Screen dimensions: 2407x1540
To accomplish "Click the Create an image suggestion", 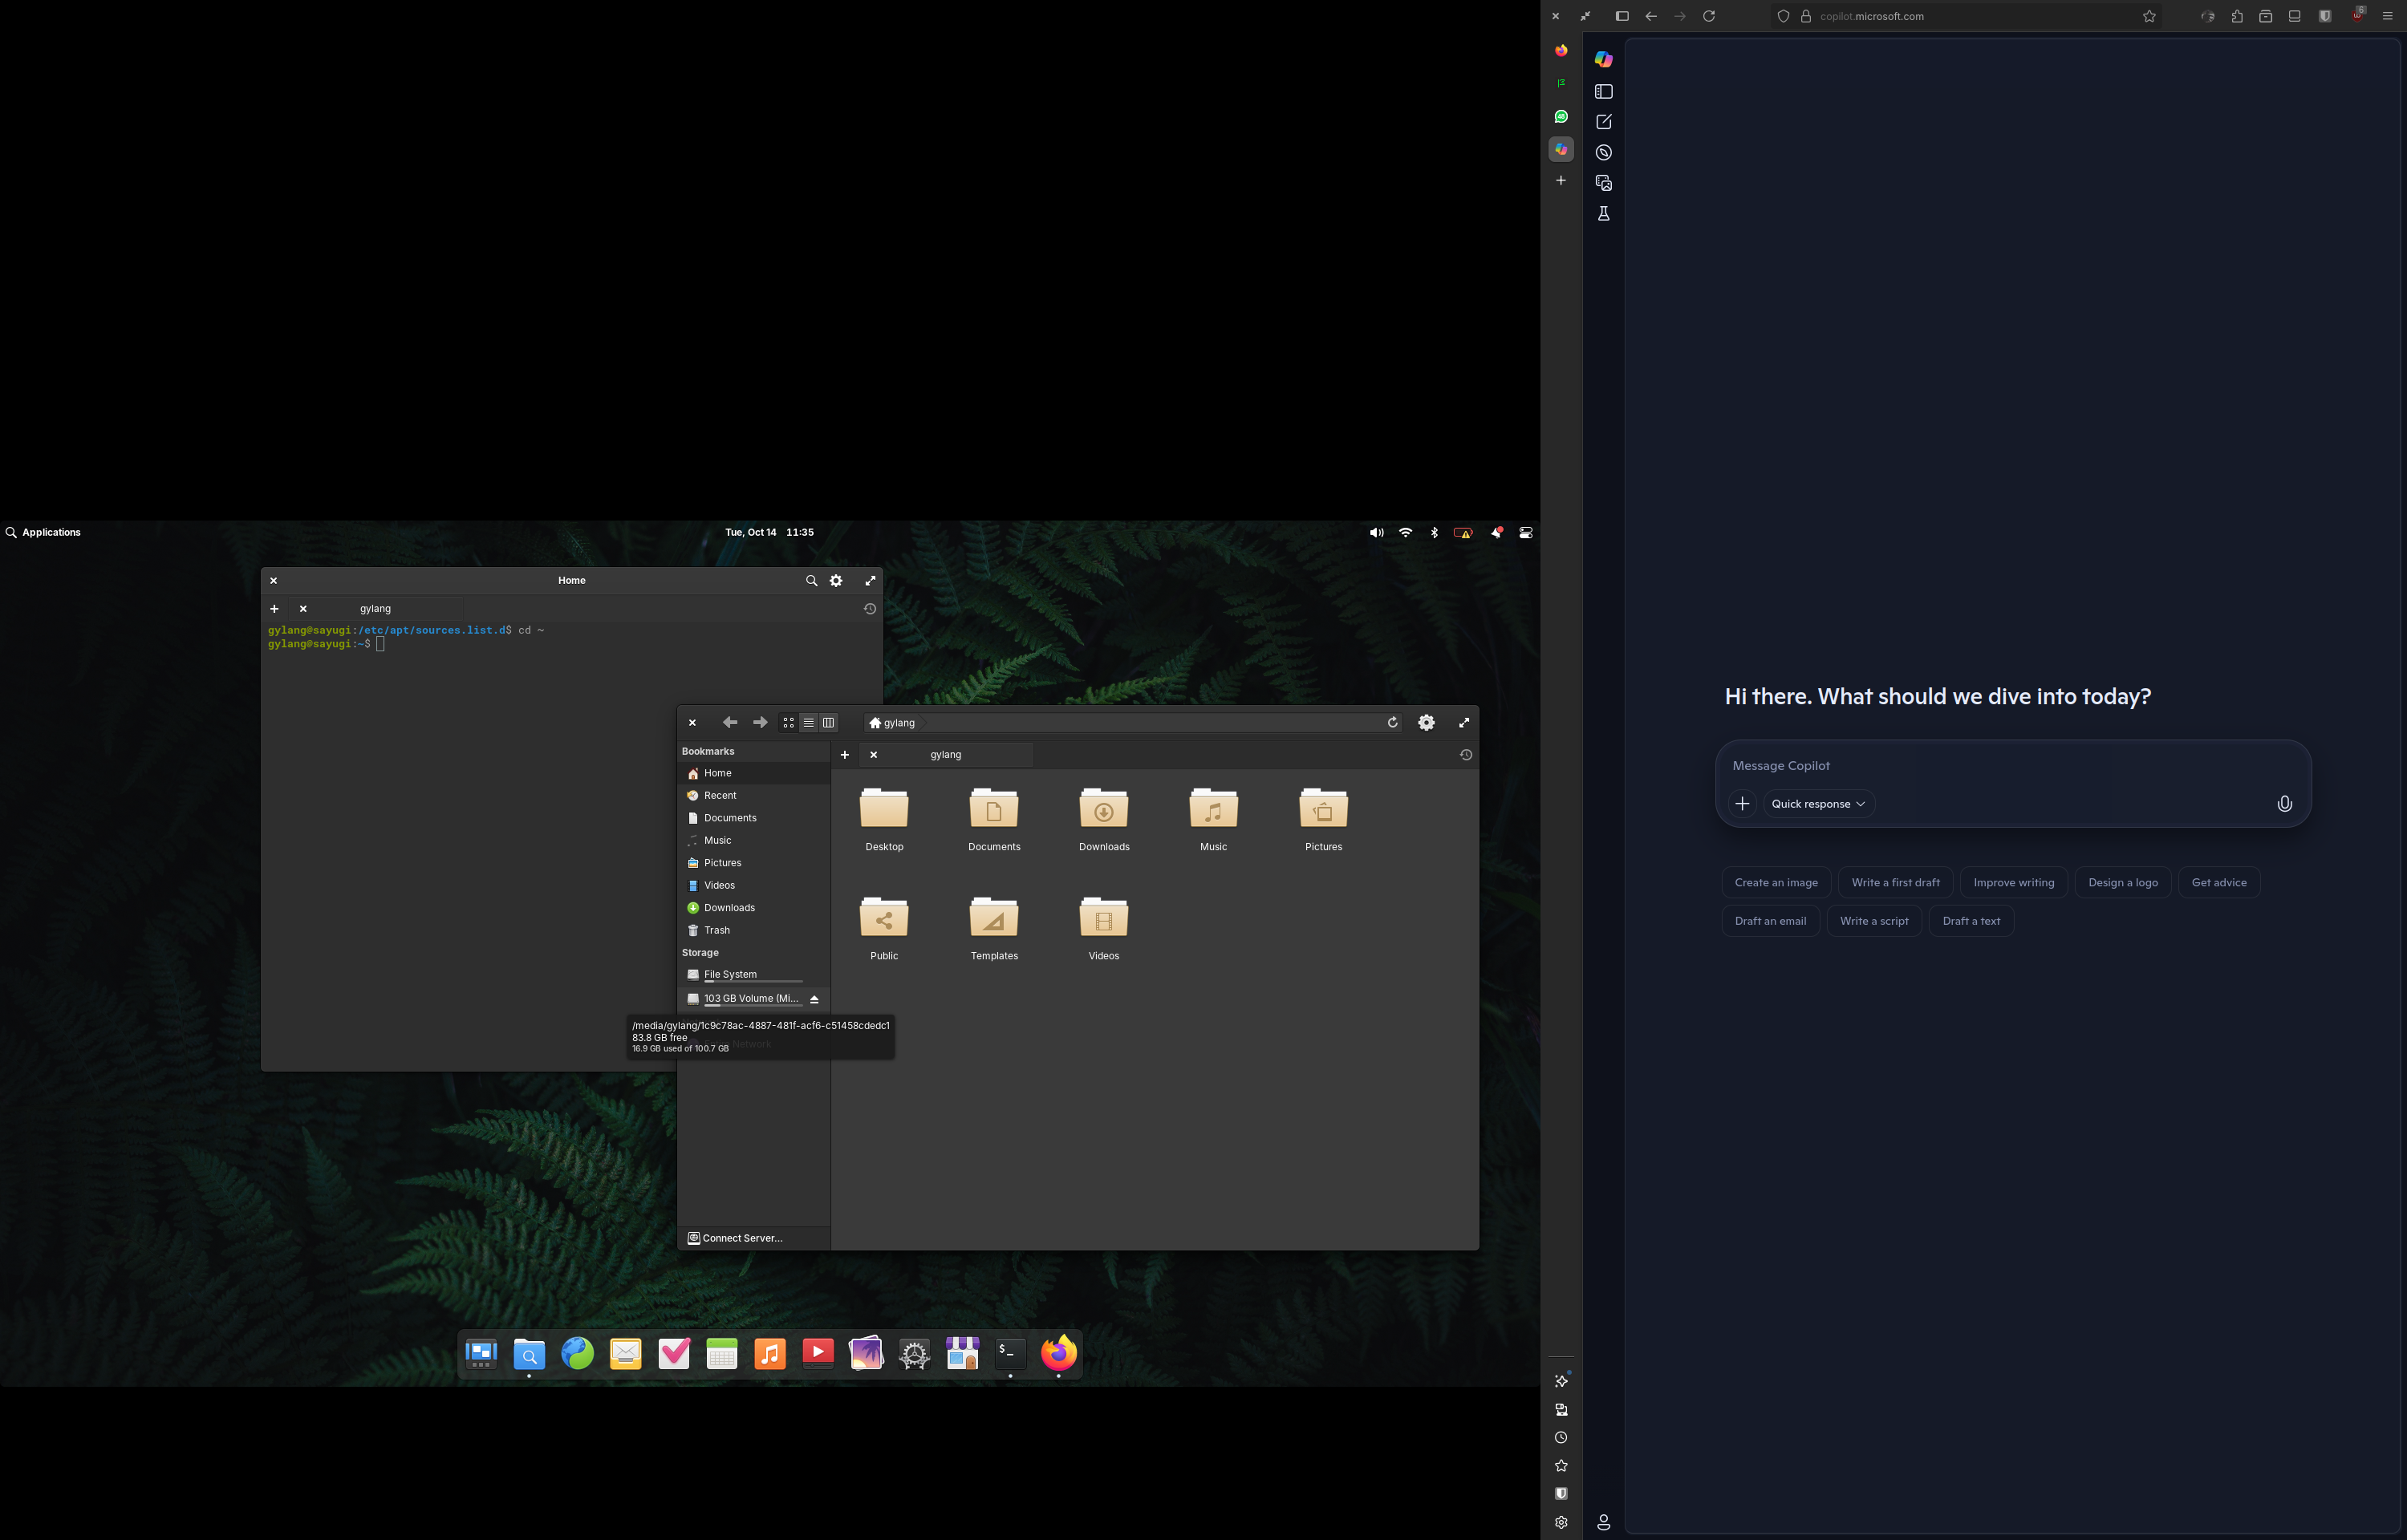I will click(x=1775, y=883).
